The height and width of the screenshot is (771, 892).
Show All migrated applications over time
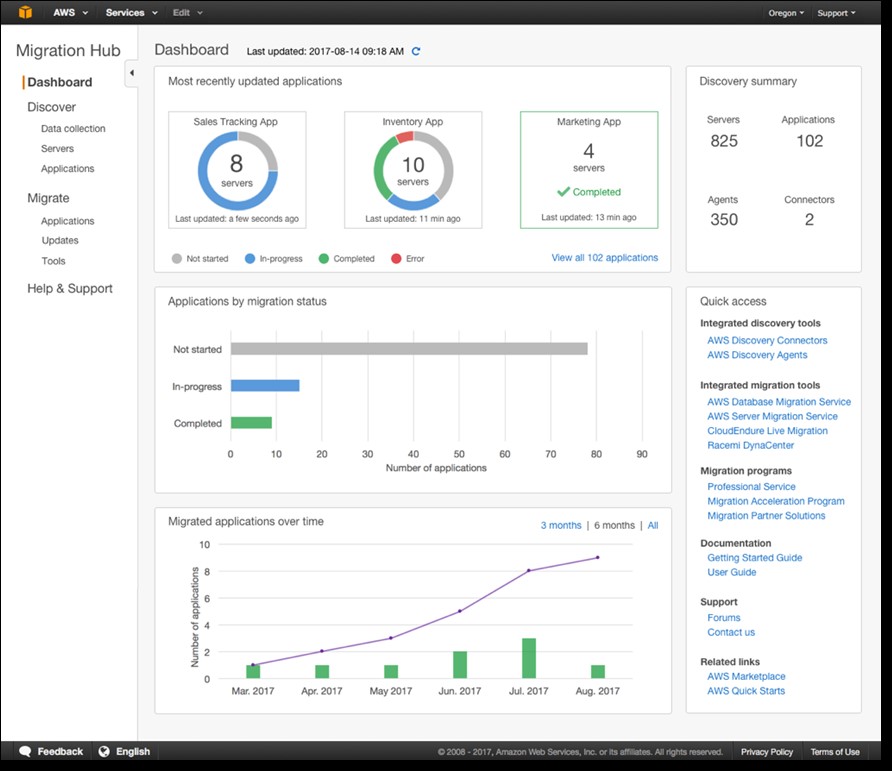652,525
